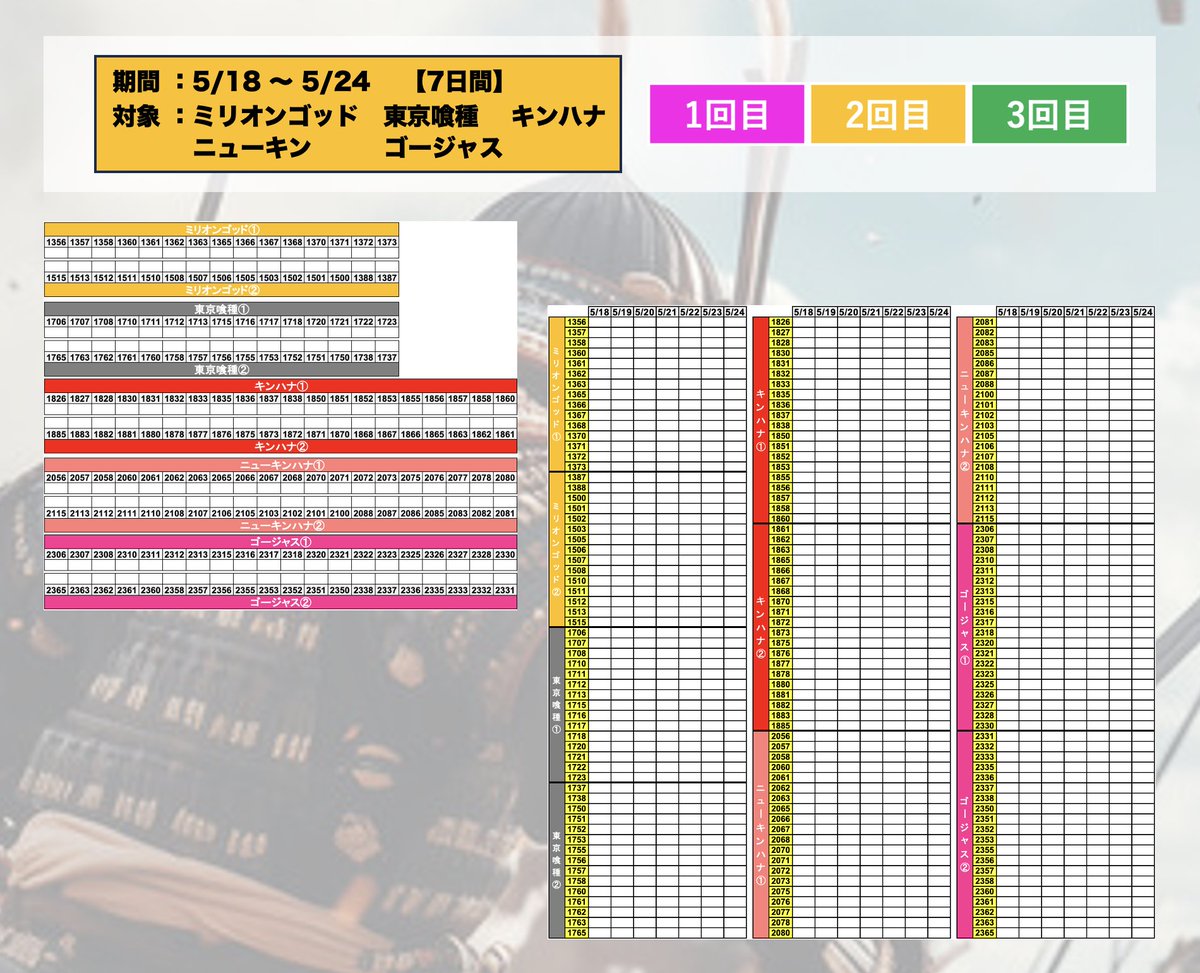This screenshot has width=1200, height=973.
Task: Click row label 2110 in the date grid
Action: click(985, 477)
